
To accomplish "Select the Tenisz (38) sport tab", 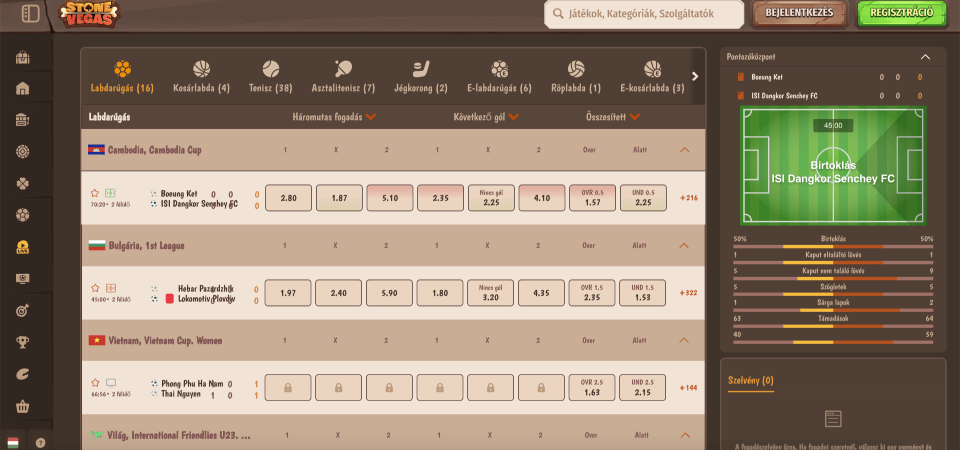I will tap(271, 77).
